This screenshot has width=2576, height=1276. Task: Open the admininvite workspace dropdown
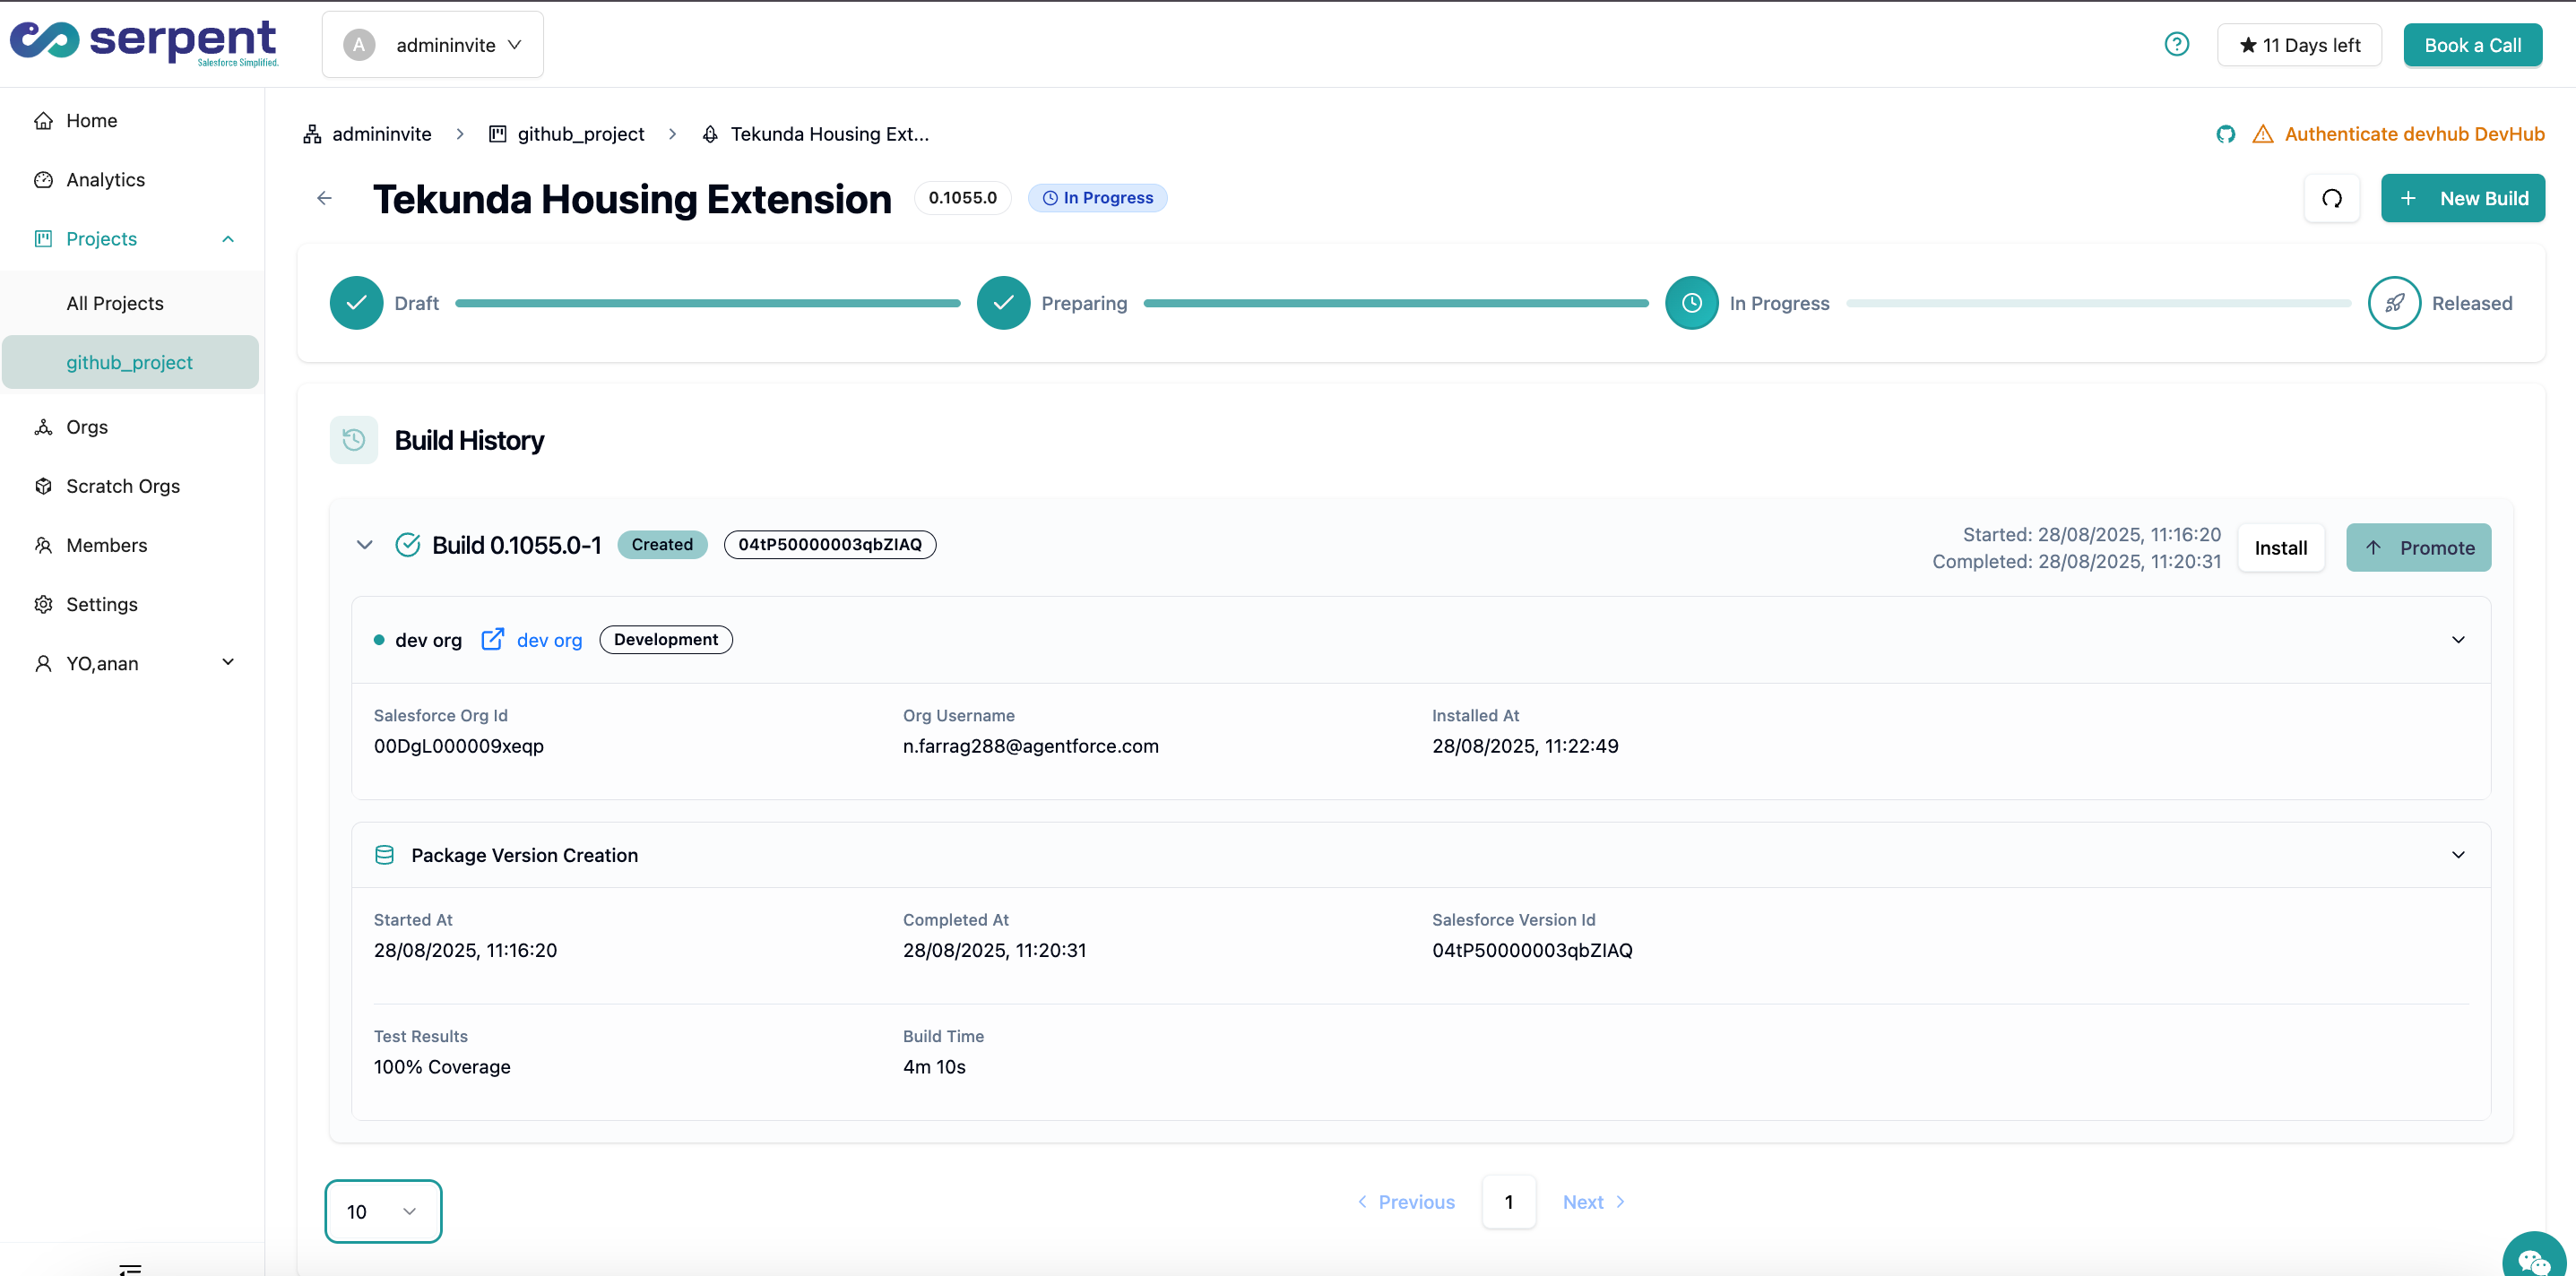tap(432, 45)
